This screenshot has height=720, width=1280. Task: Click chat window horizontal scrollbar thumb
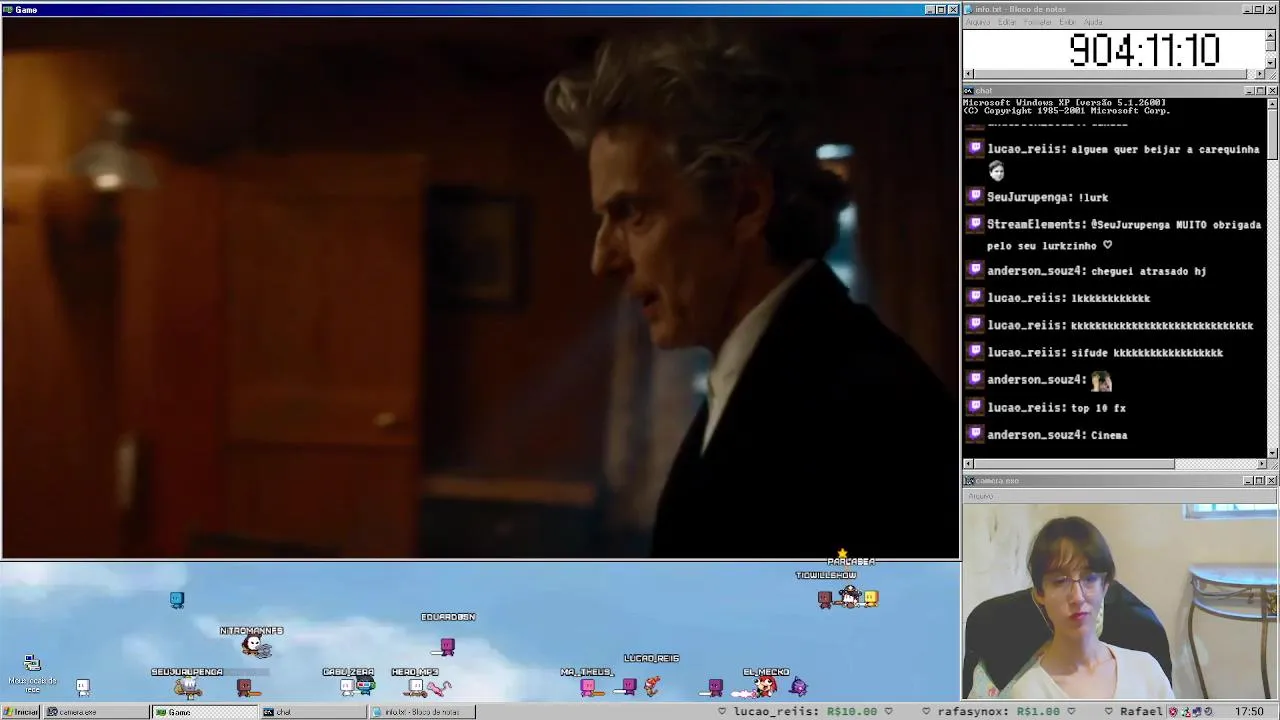pyautogui.click(x=1074, y=464)
